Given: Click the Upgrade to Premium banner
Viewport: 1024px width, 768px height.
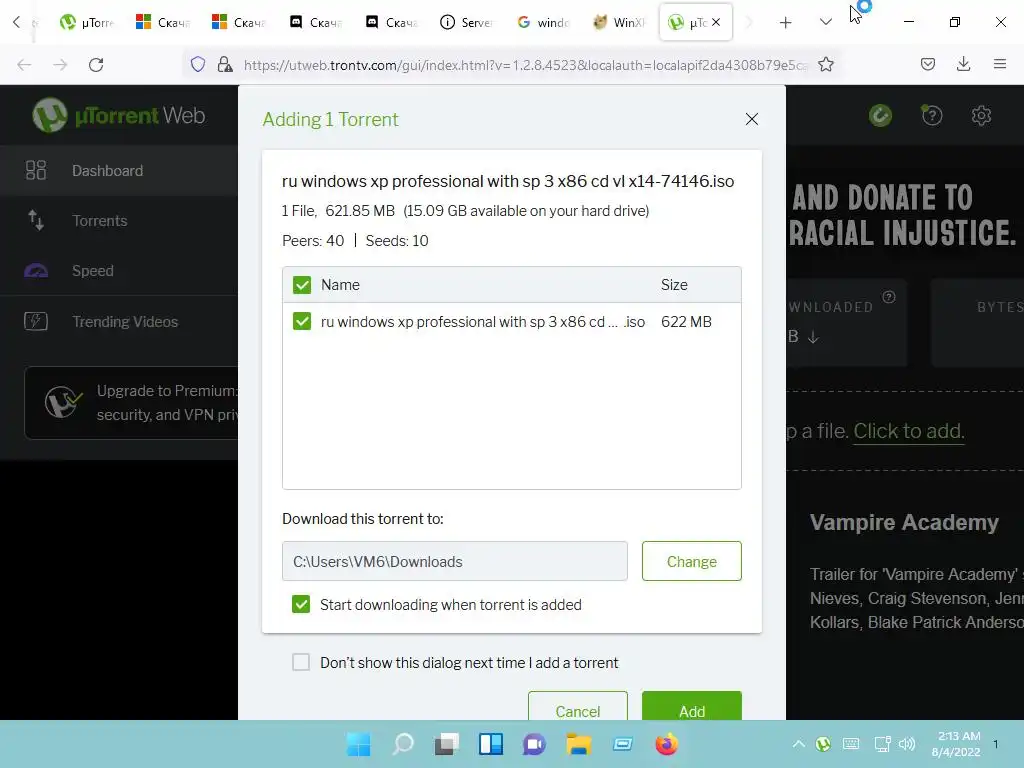Looking at the screenshot, I should 131,402.
